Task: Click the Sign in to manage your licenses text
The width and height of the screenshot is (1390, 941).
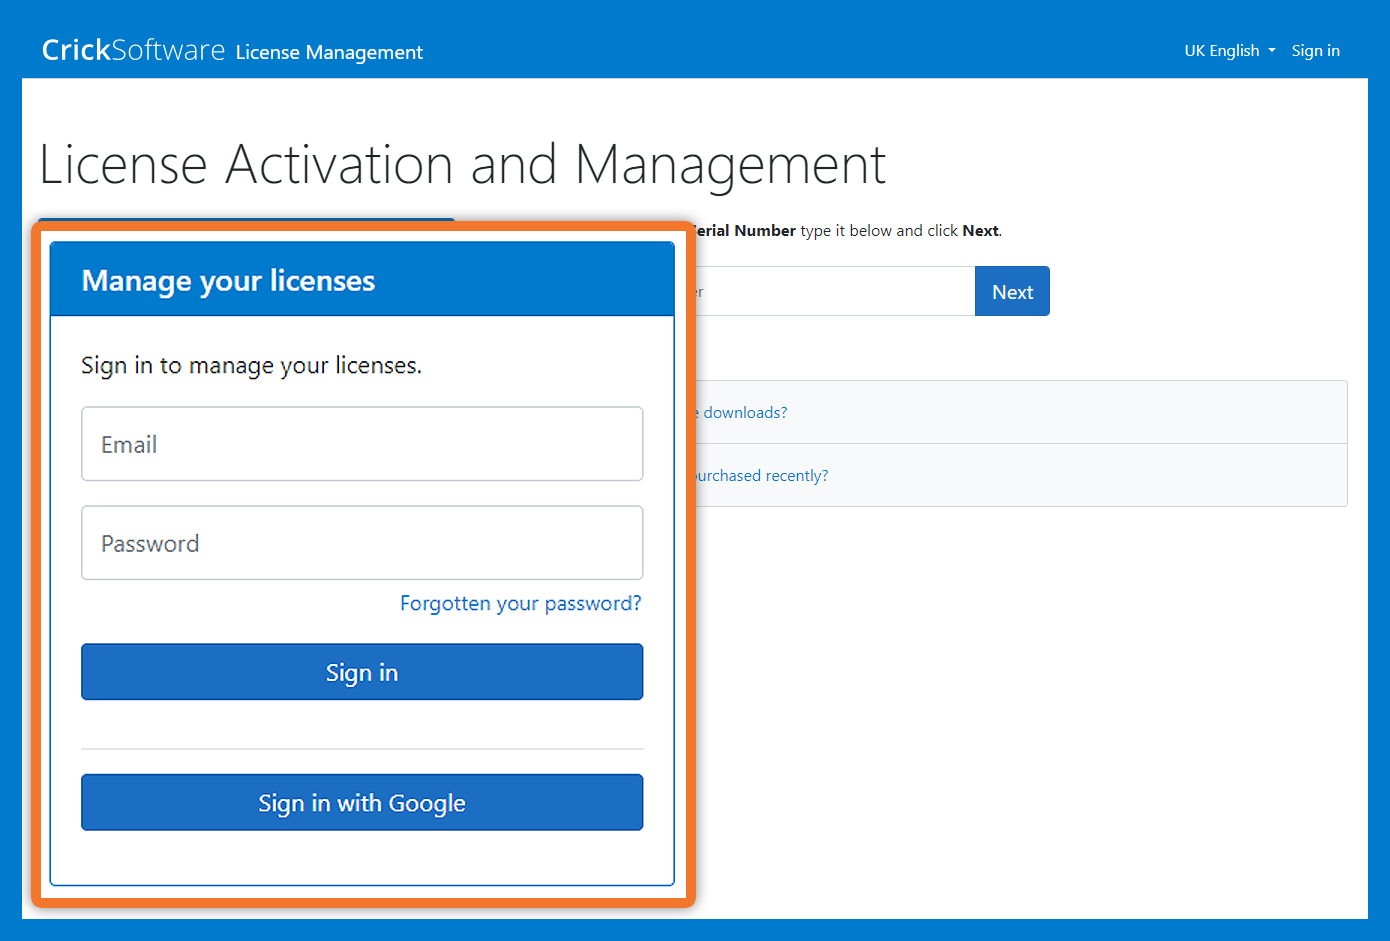Action: point(251,366)
